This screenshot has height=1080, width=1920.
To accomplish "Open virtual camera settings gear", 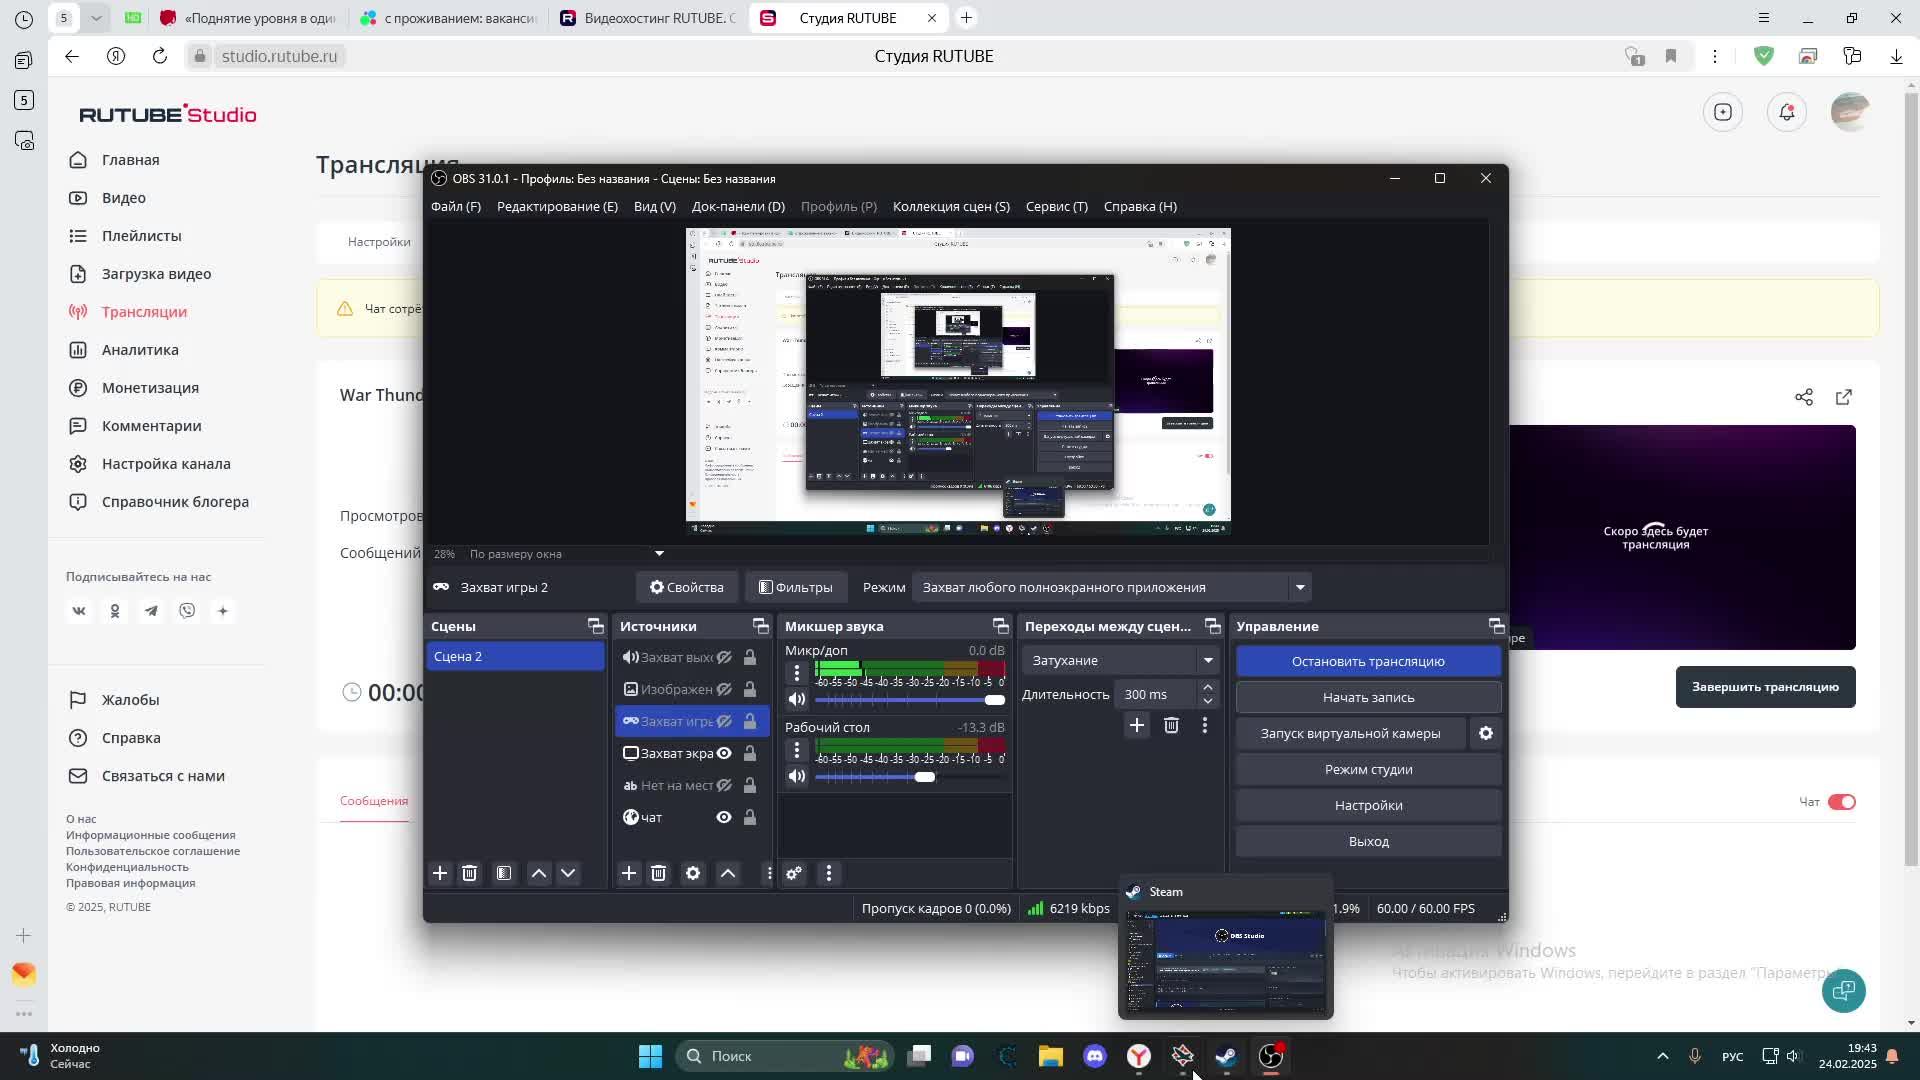I will (x=1486, y=733).
